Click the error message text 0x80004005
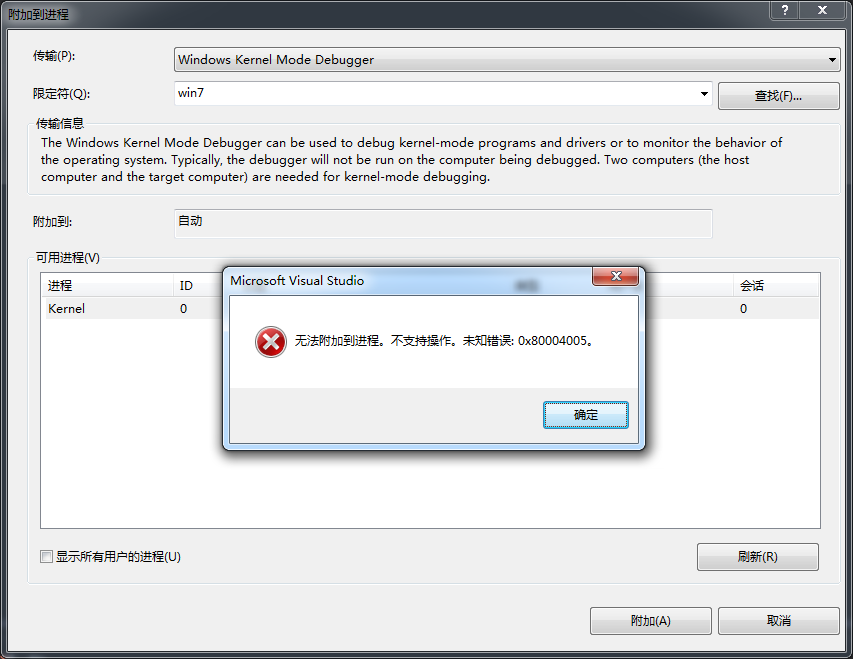Image resolution: width=853 pixels, height=659 pixels. [552, 341]
